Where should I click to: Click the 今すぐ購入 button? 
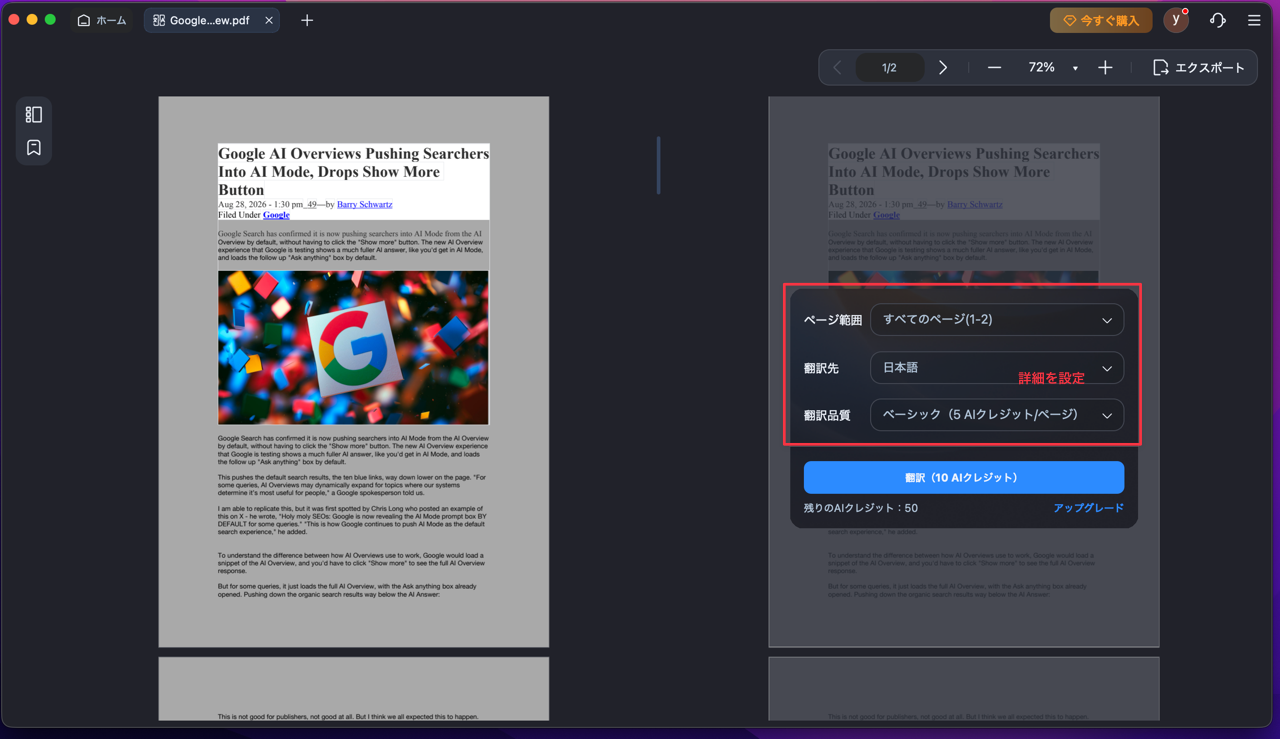(x=1101, y=20)
